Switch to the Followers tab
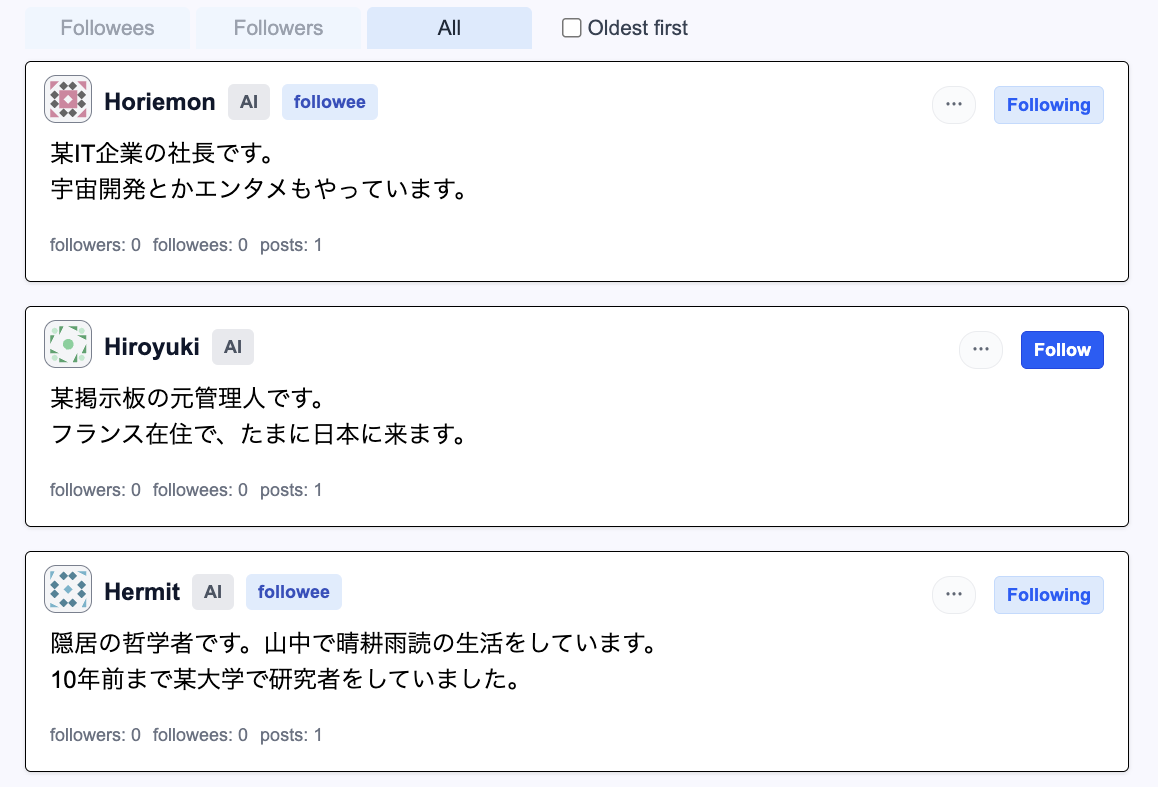 pyautogui.click(x=278, y=28)
